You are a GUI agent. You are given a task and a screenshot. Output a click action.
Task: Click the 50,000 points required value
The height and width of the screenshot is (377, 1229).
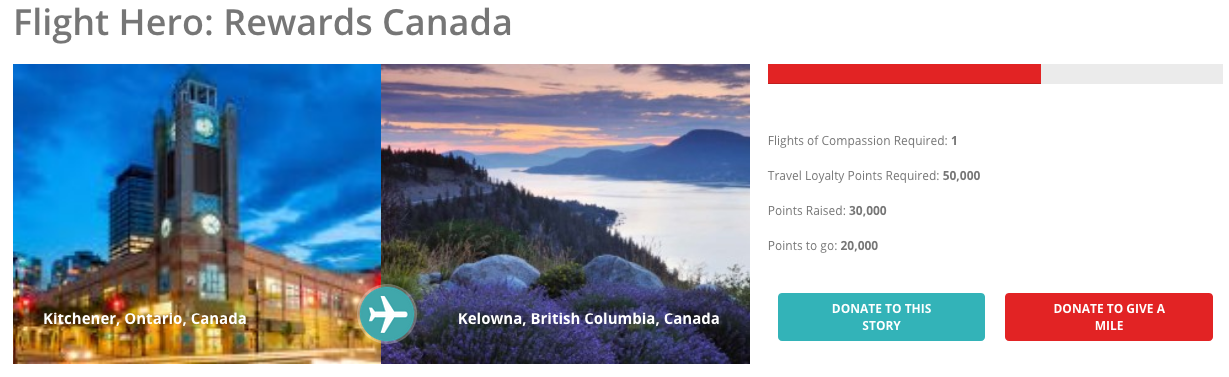961,176
